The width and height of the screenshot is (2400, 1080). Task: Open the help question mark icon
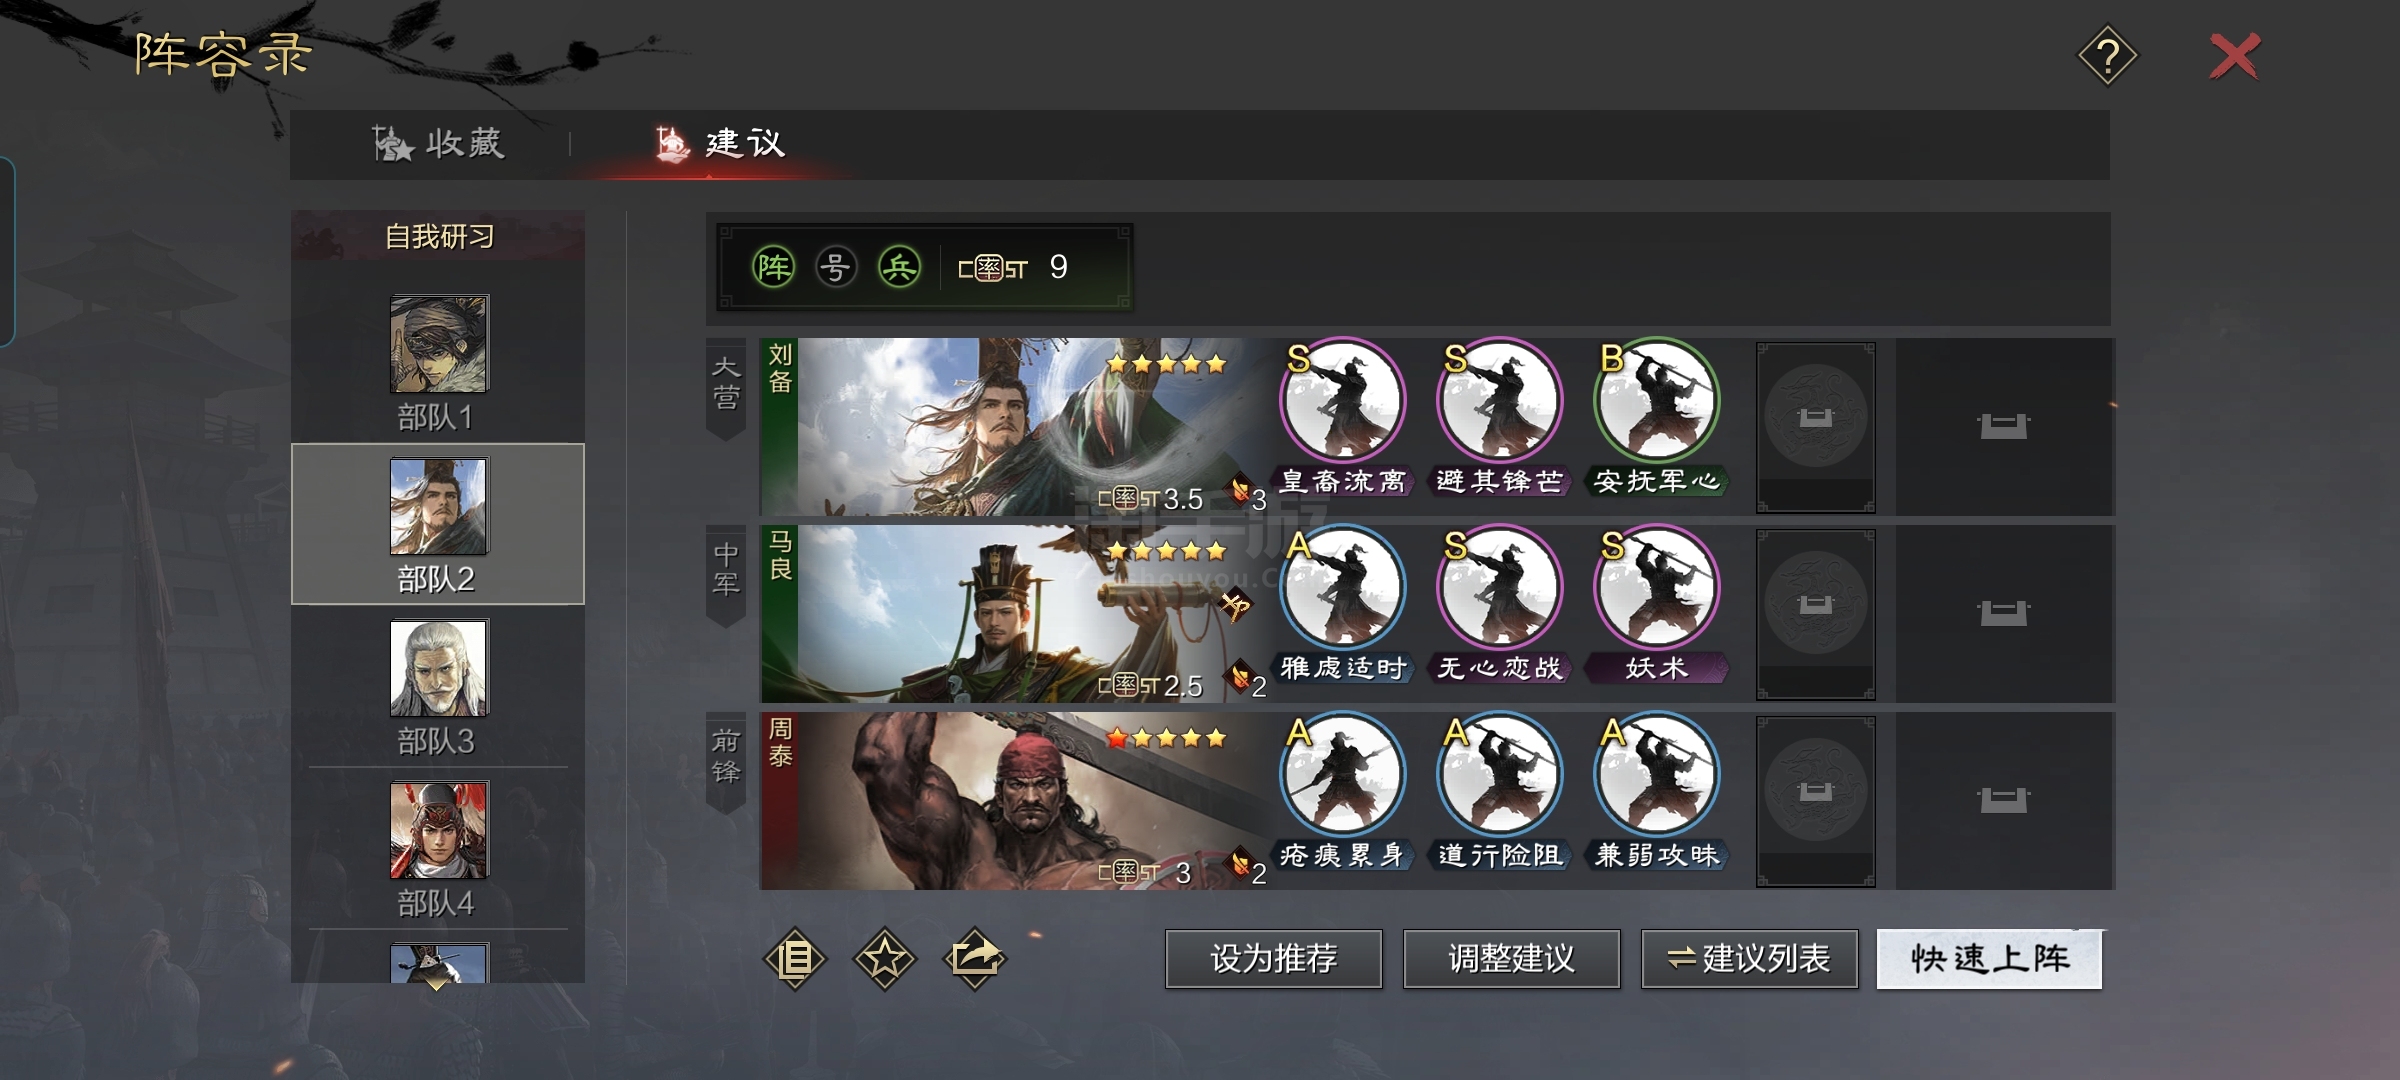click(x=2108, y=56)
